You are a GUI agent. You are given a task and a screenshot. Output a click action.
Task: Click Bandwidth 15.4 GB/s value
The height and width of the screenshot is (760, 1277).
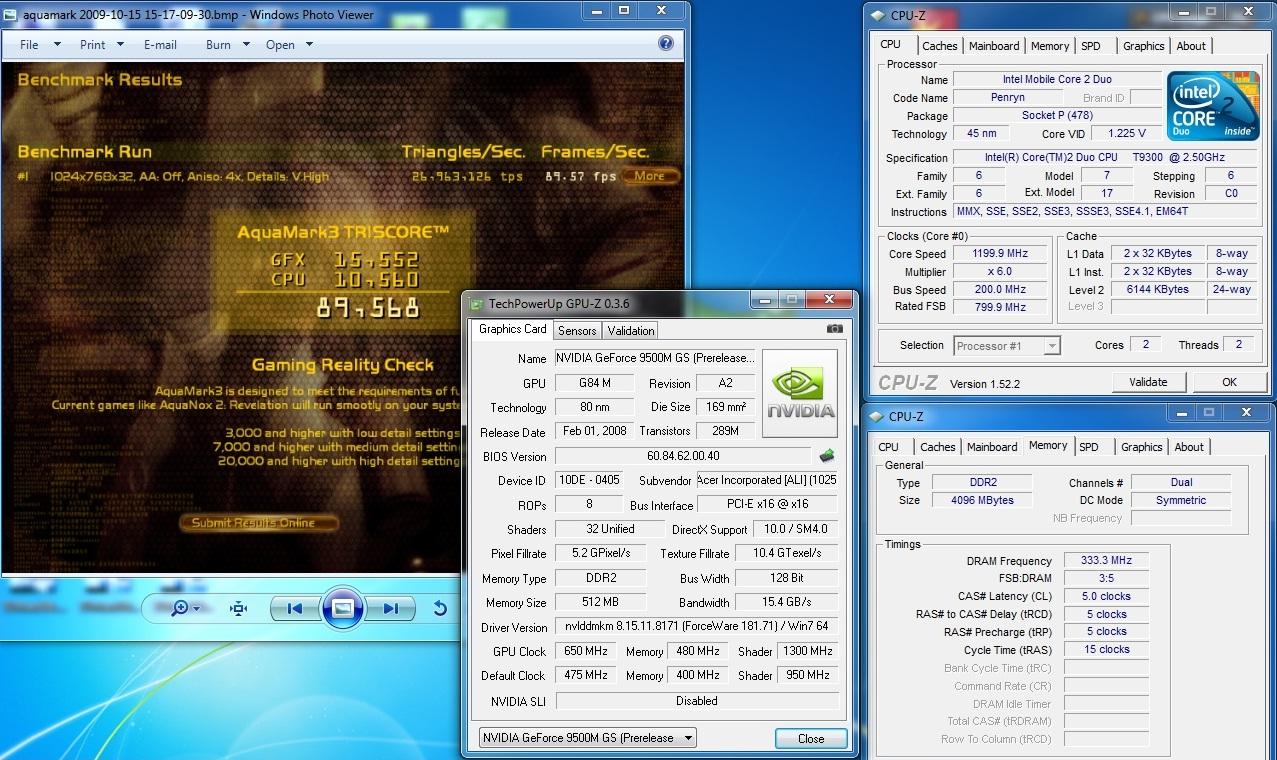coord(786,603)
